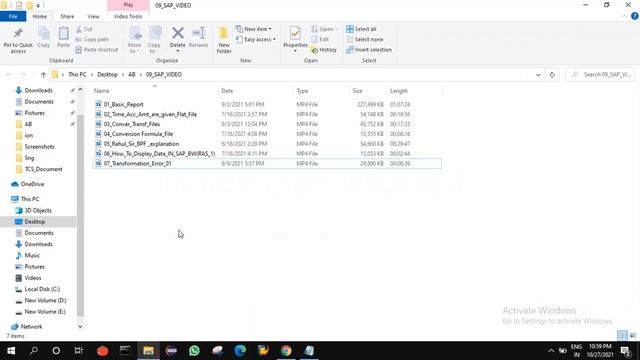Switch to the Share tab
Screen dimensions: 640x360
pos(67,16)
